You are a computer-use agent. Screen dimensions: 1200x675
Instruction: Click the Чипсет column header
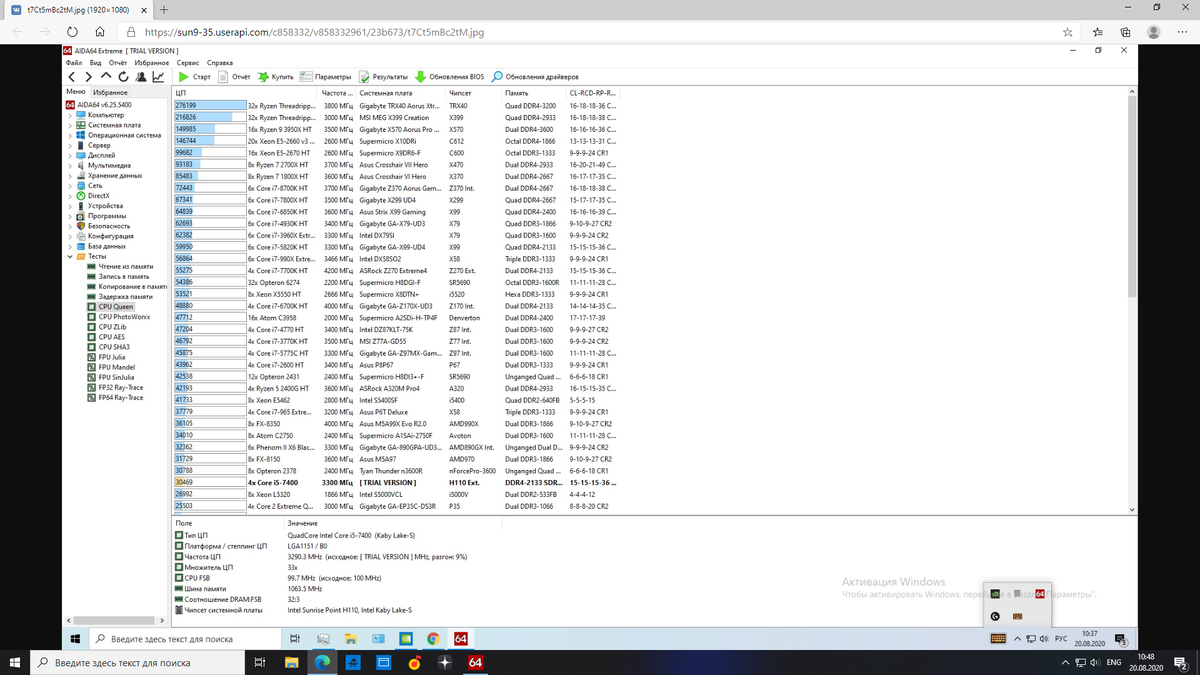474,93
